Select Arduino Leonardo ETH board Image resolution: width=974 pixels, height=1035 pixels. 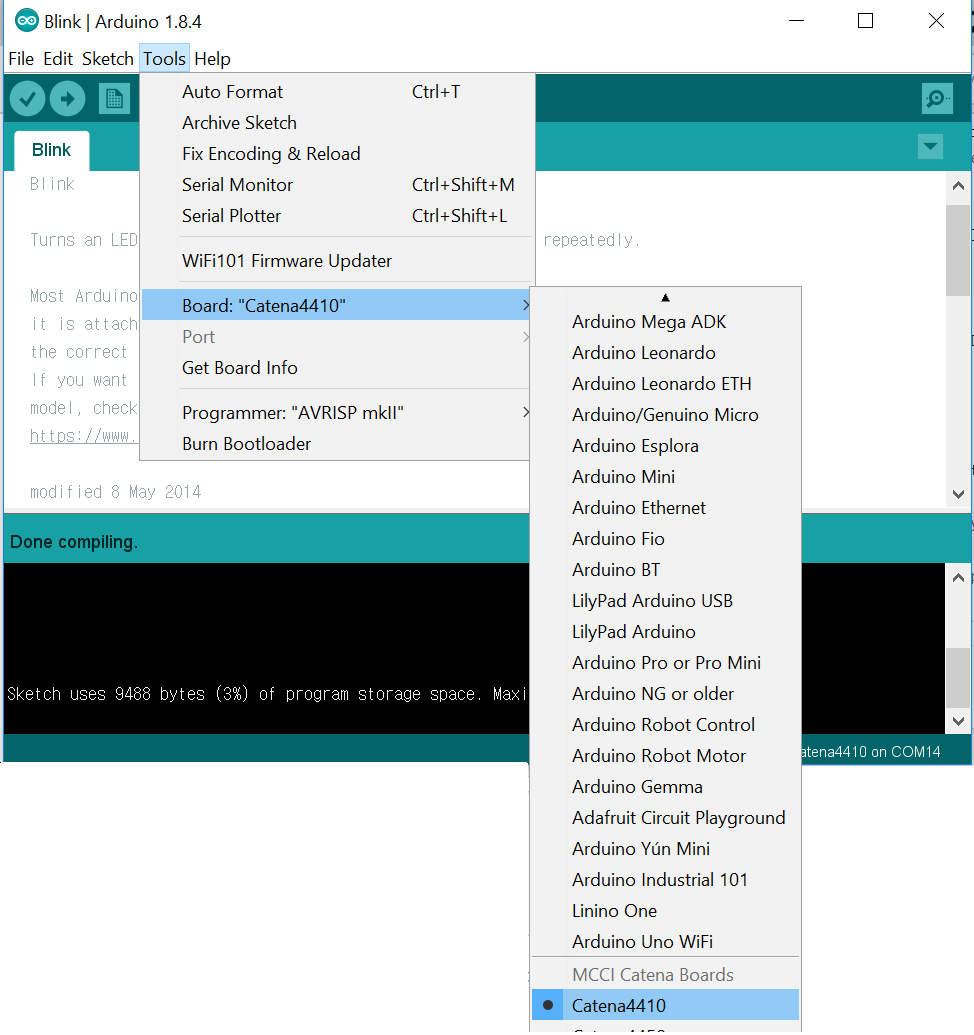point(665,384)
